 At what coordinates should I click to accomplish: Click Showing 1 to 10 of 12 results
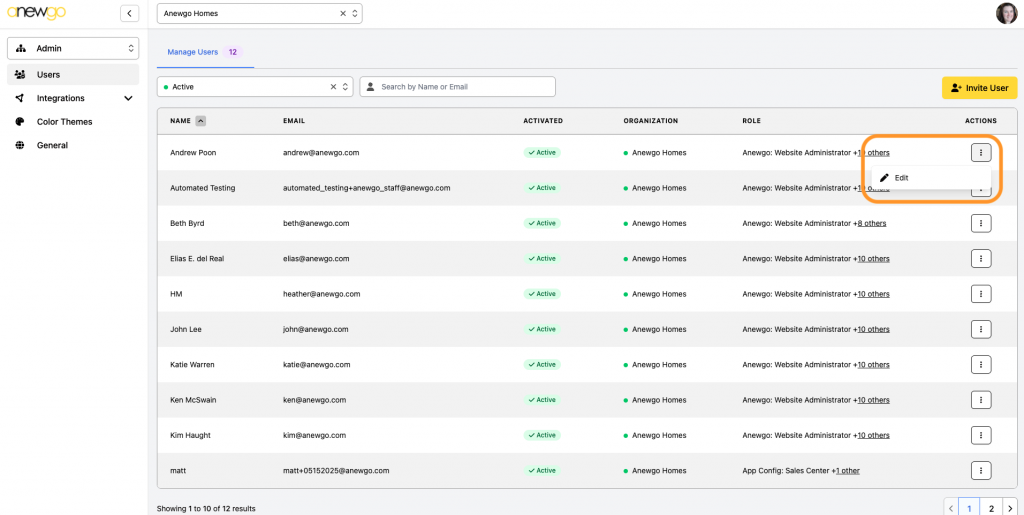[x=206, y=508]
